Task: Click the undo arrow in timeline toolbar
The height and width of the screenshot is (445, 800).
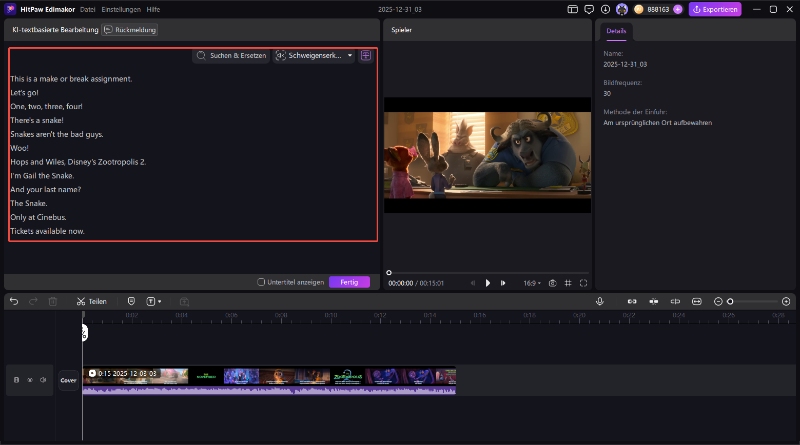Action: point(13,301)
